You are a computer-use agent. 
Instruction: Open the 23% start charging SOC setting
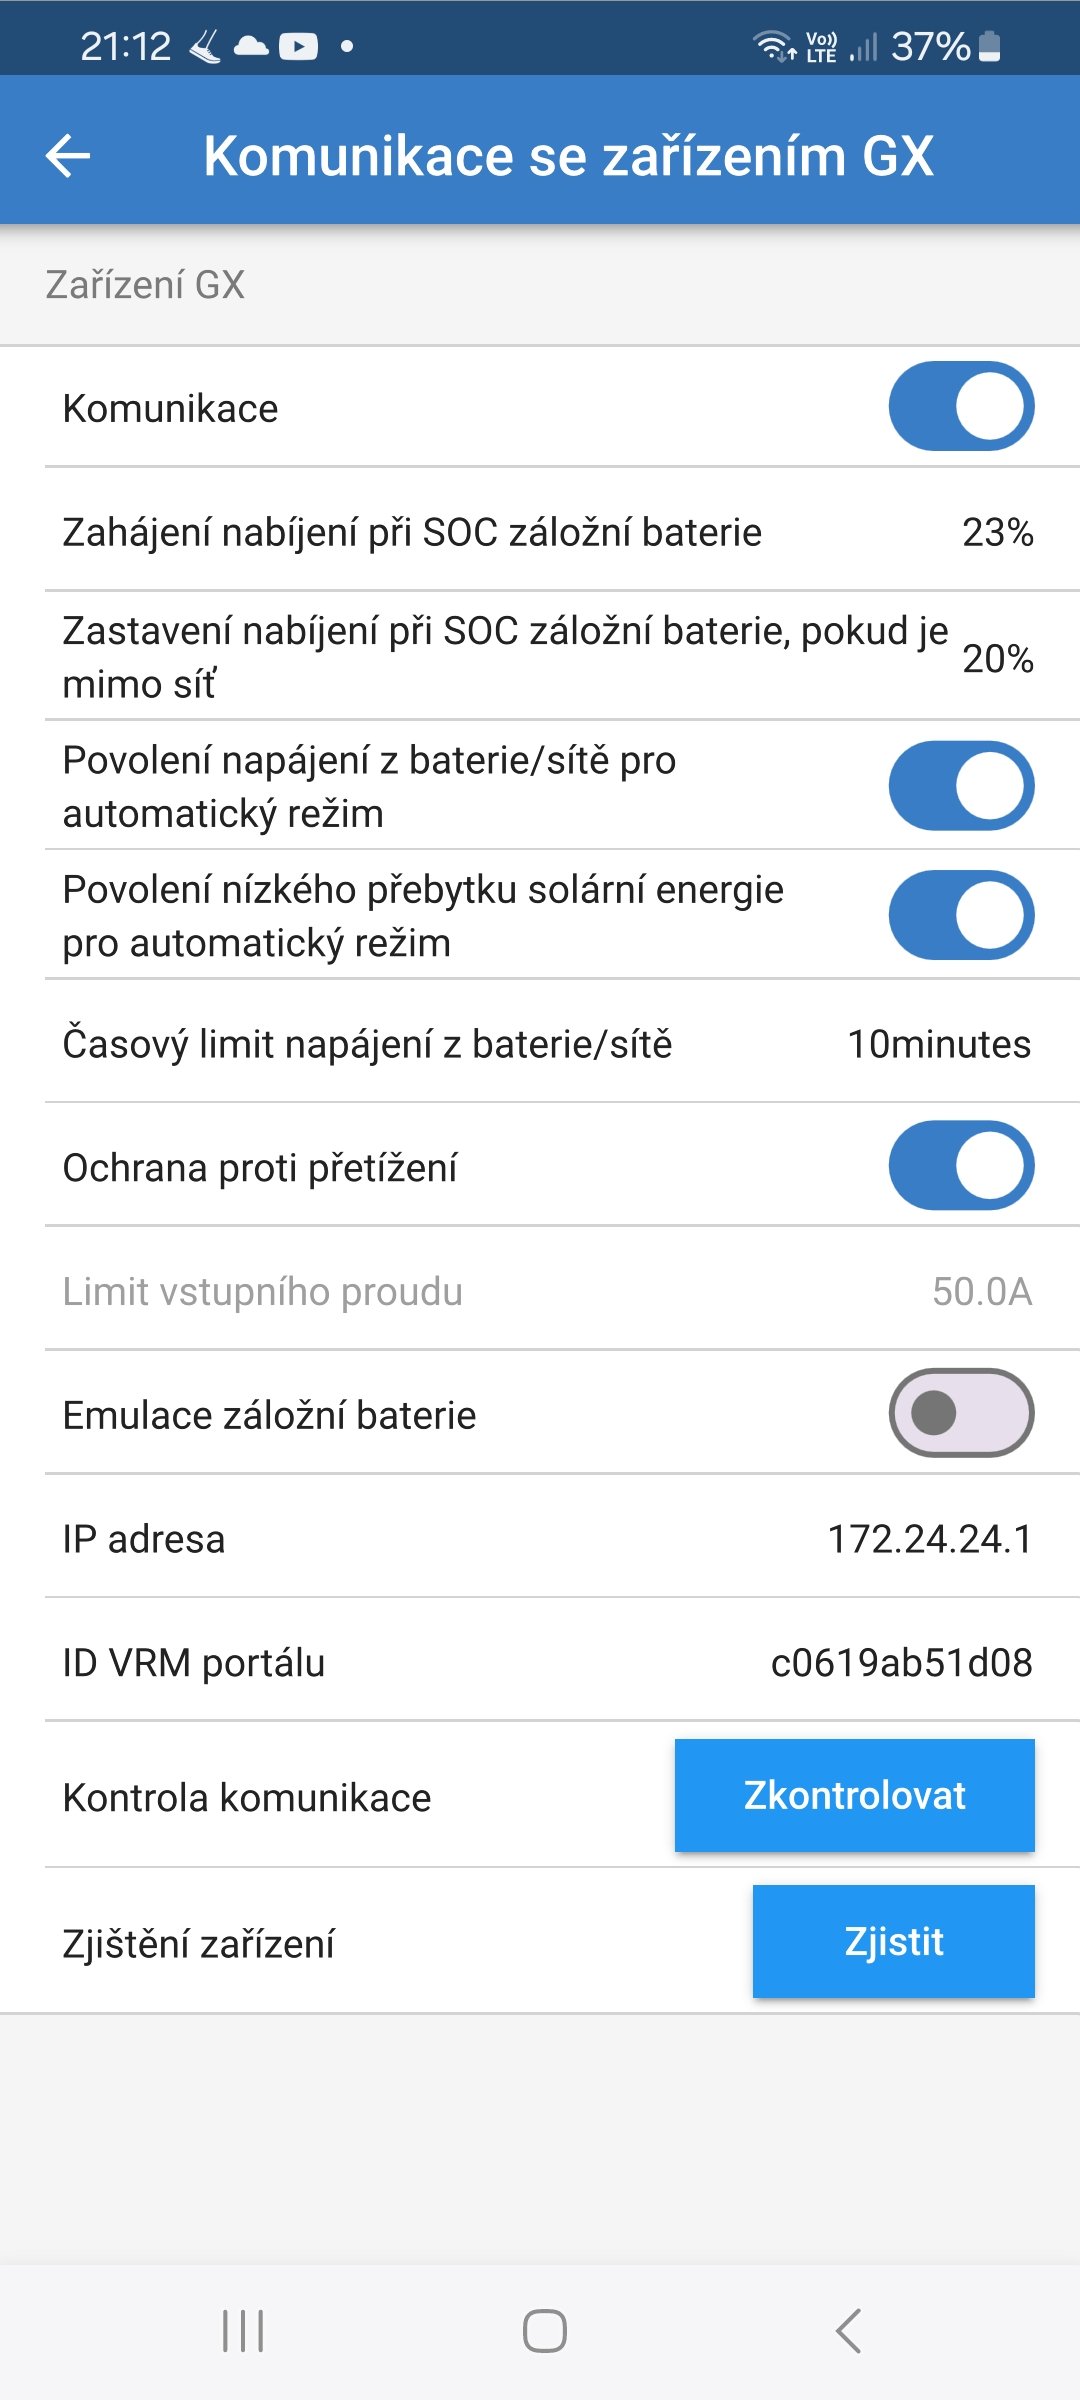(997, 532)
